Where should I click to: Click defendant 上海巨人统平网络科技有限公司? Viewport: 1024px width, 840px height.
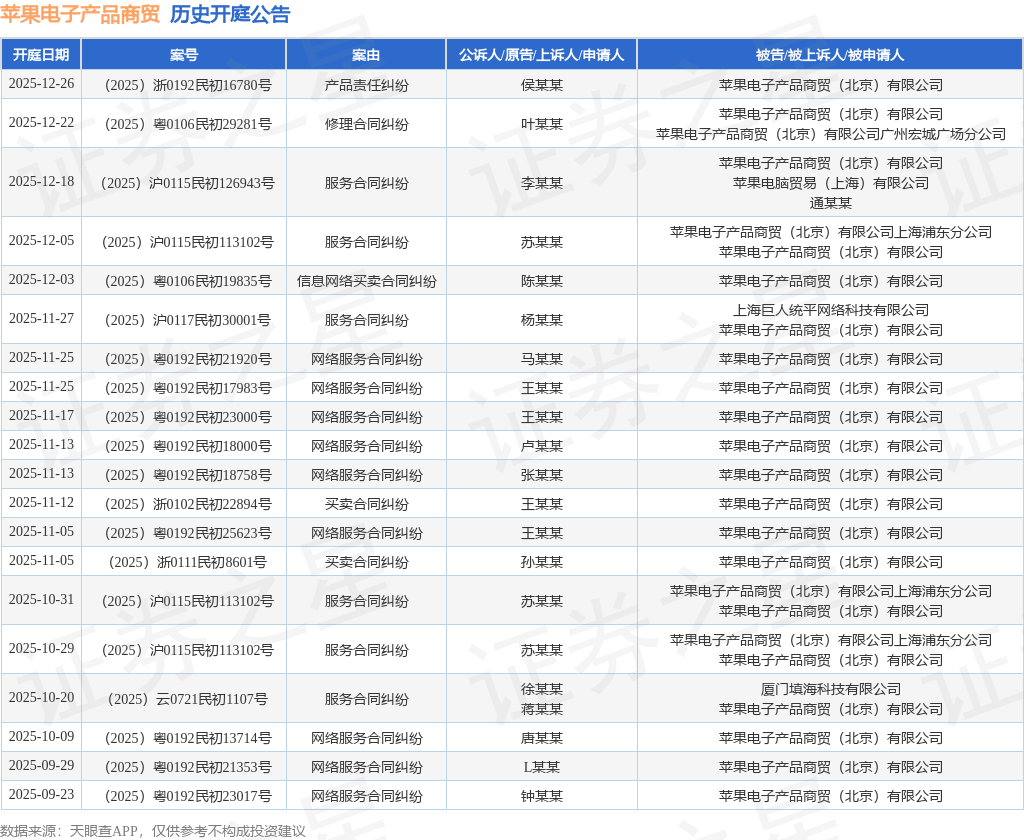pos(831,310)
